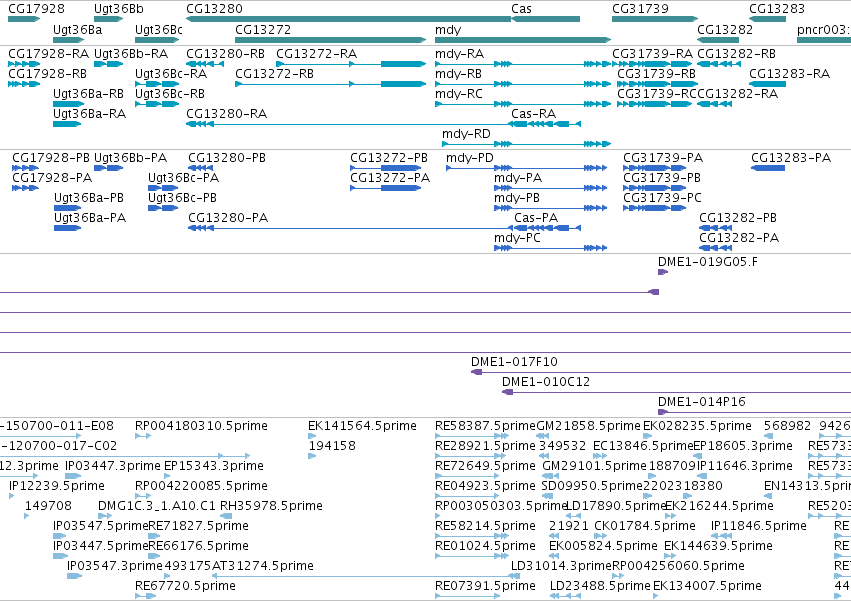851x601 pixels.
Task: Click the Ugt36Ba gene label
Action: pyautogui.click(x=78, y=29)
